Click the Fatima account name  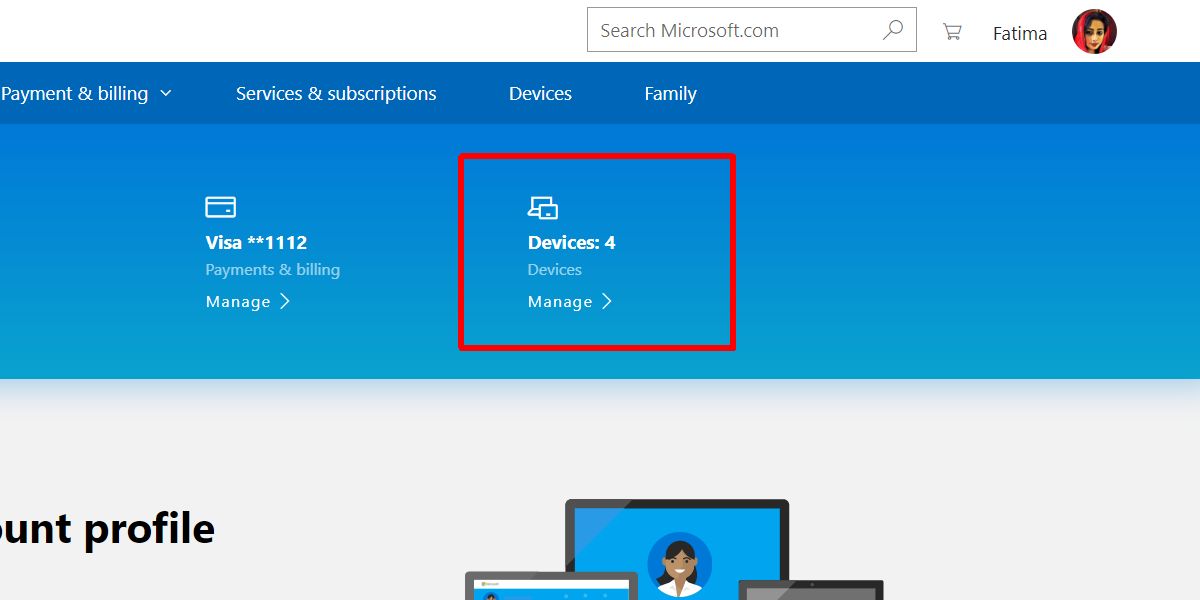pyautogui.click(x=1020, y=33)
